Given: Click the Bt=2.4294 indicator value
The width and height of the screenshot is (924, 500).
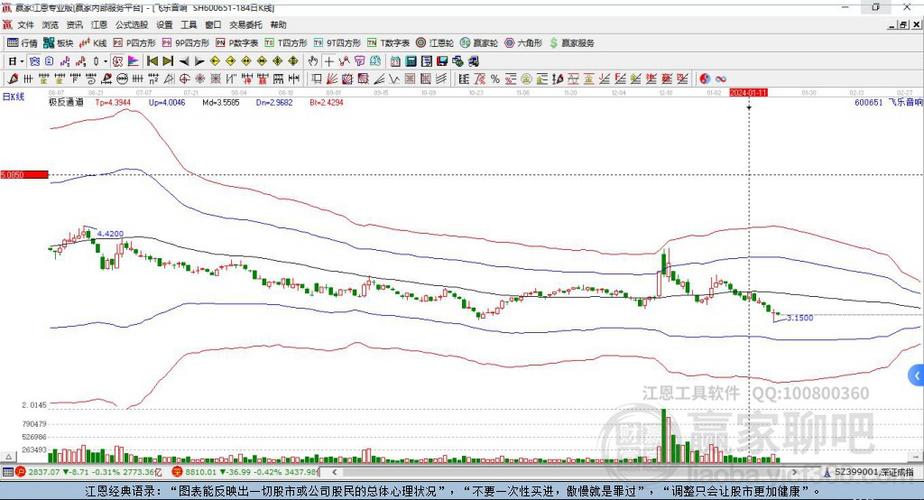Looking at the screenshot, I should pos(326,102).
